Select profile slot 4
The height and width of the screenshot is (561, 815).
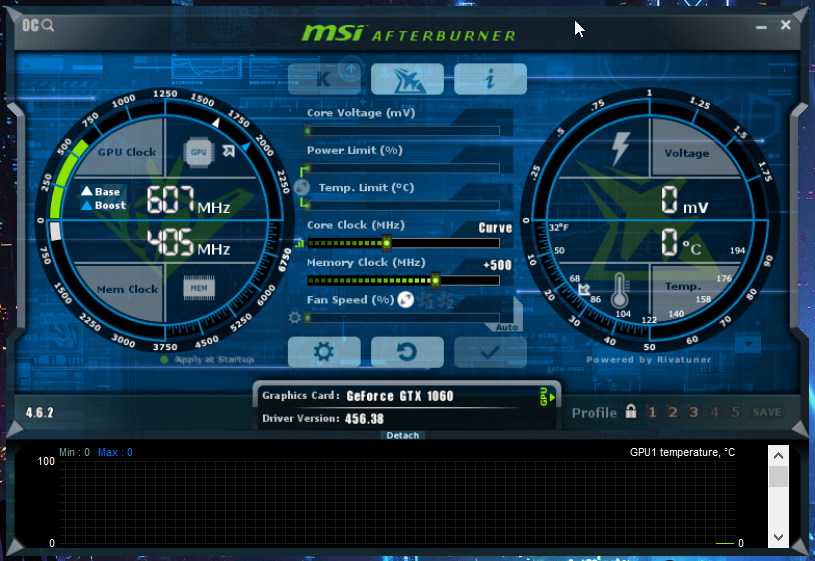point(714,412)
